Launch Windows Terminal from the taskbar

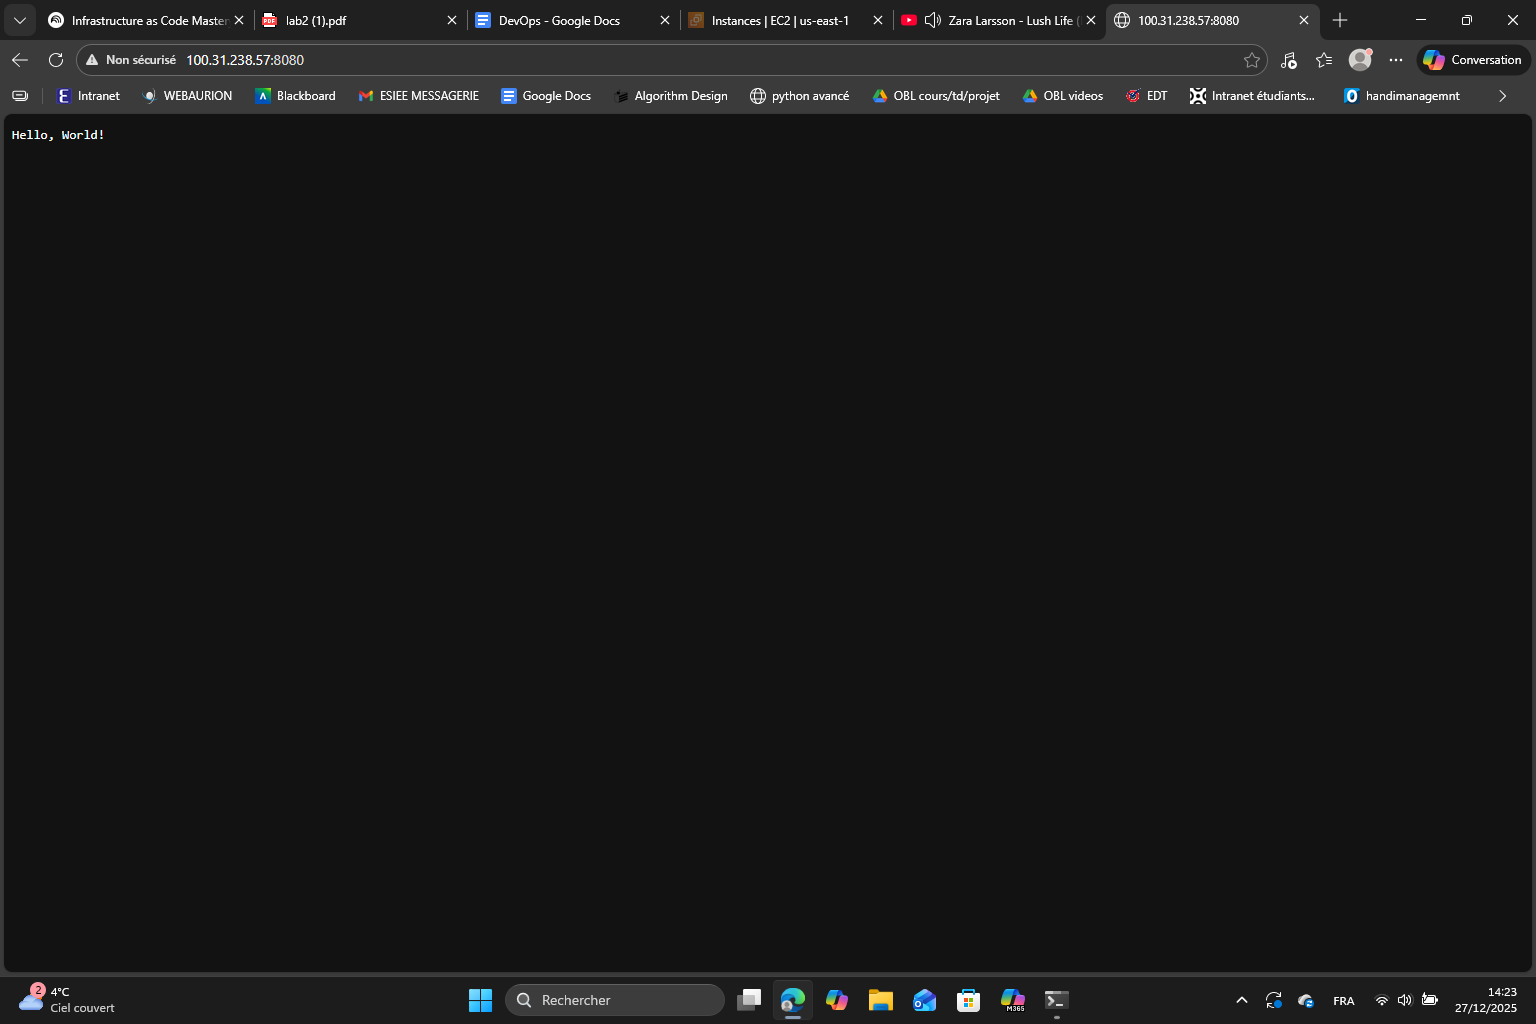point(1056,999)
